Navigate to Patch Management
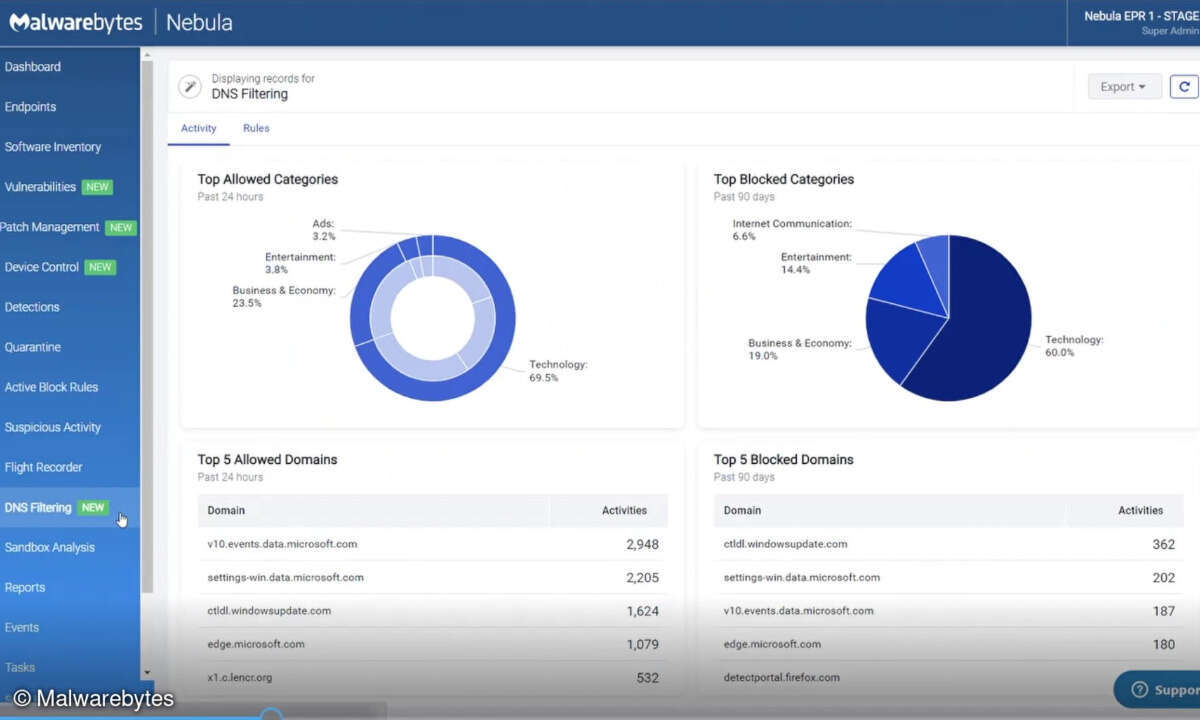This screenshot has height=720, width=1200. click(x=50, y=227)
